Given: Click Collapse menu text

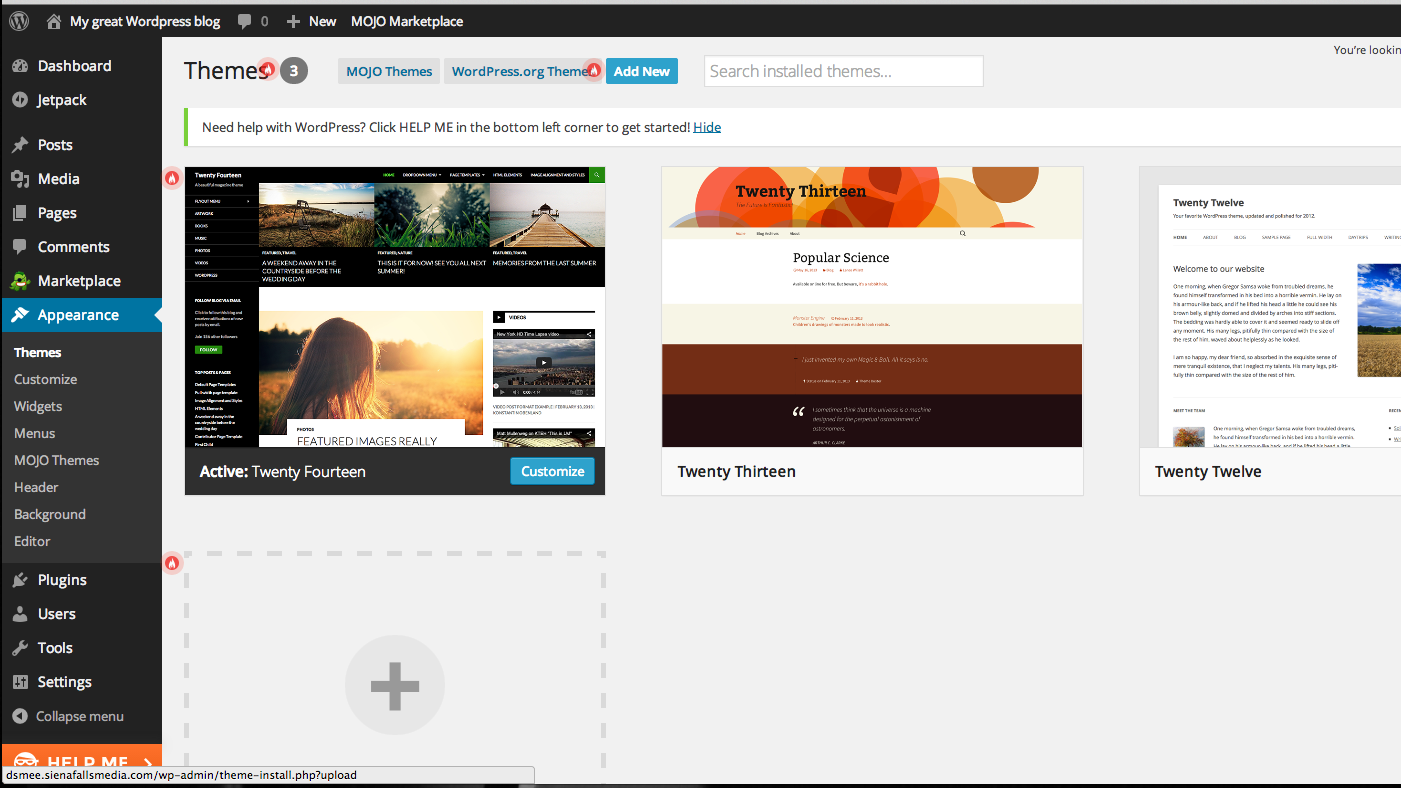Looking at the screenshot, I should [x=80, y=716].
